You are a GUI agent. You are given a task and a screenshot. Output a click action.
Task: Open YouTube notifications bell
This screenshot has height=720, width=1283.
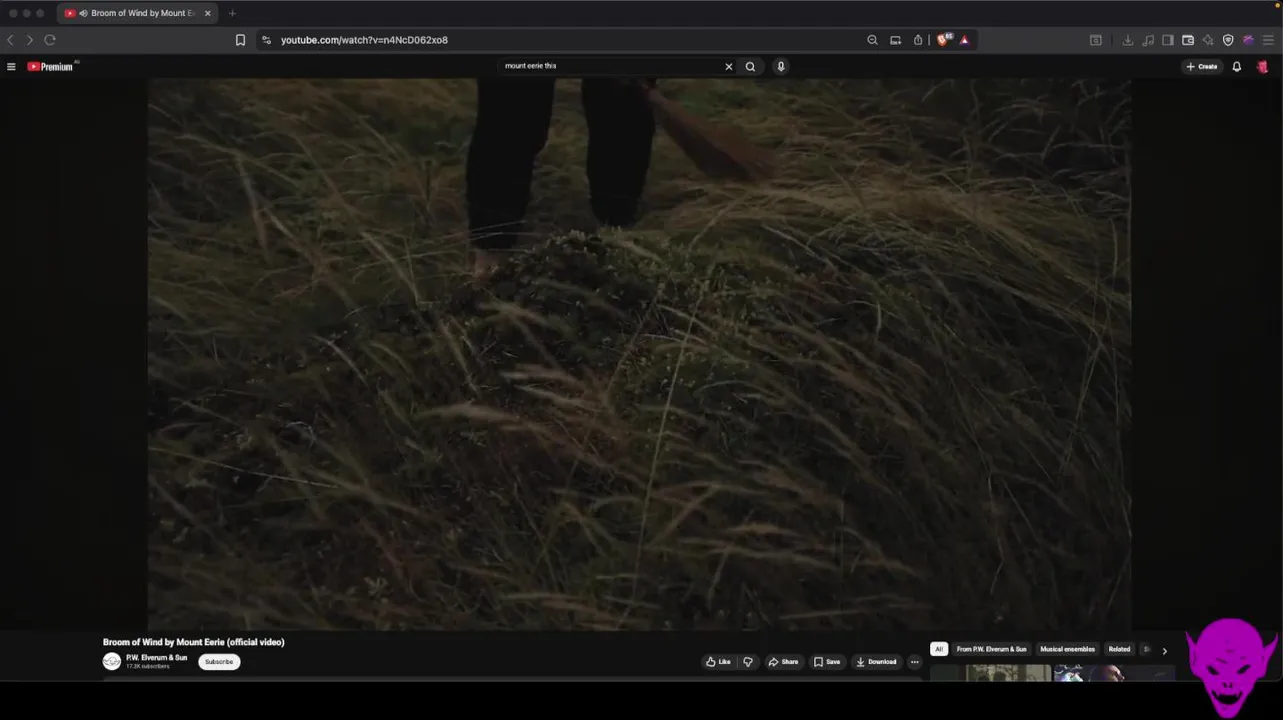point(1237,67)
